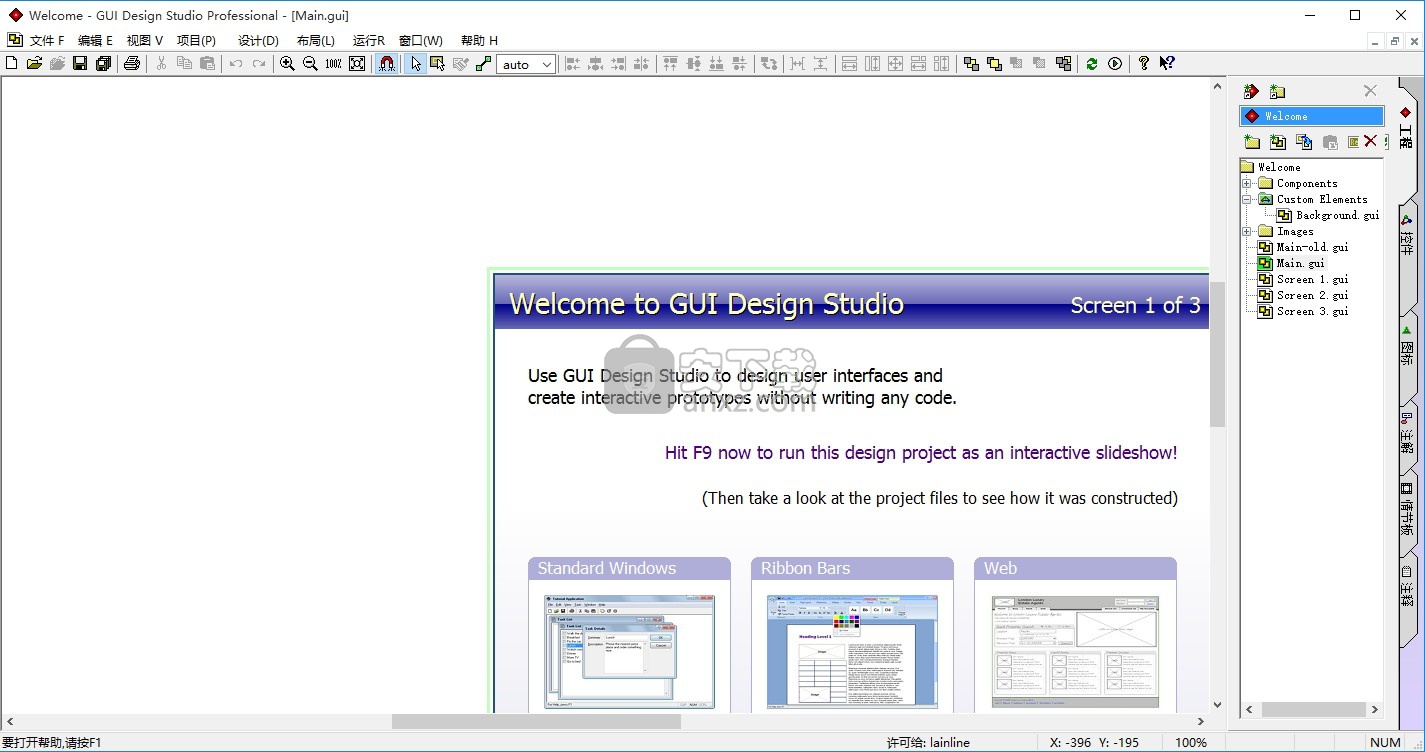Click the new design file icon in panel
The image size is (1425, 752).
pos(1277,142)
